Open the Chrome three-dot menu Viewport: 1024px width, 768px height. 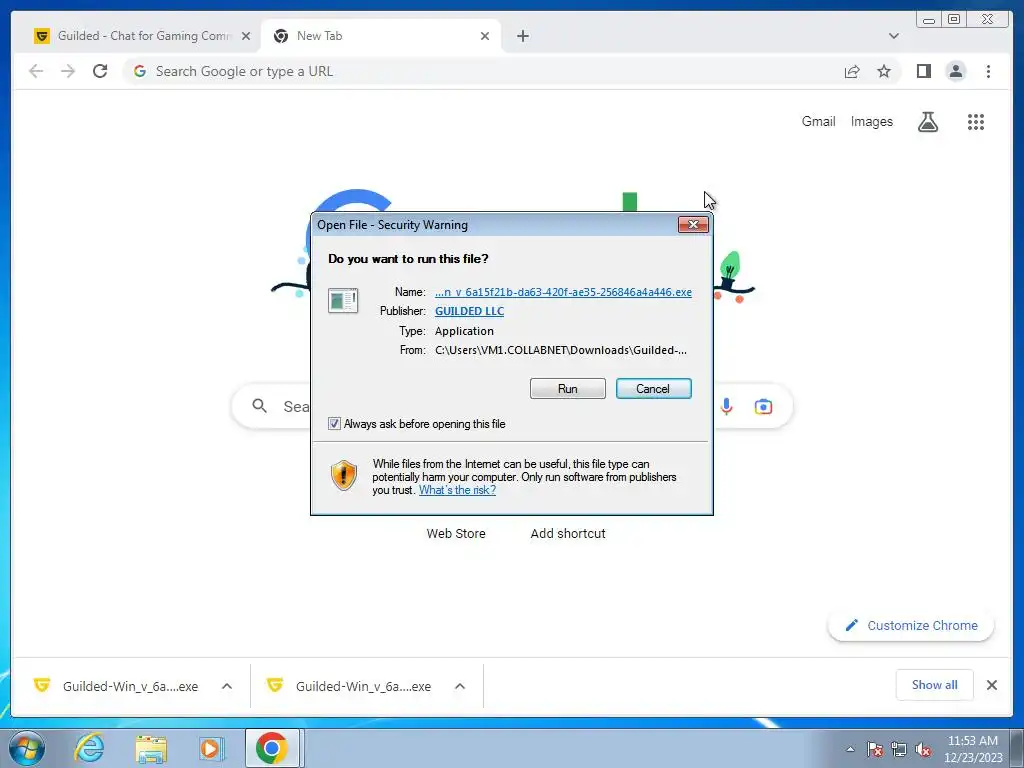[988, 71]
